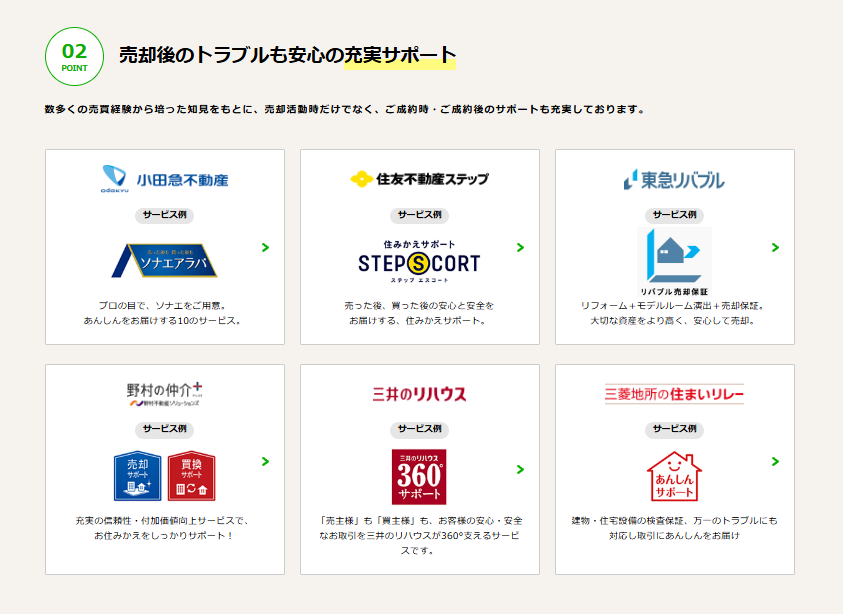Click 「売主様」も「買主様」も description text

[419, 536]
